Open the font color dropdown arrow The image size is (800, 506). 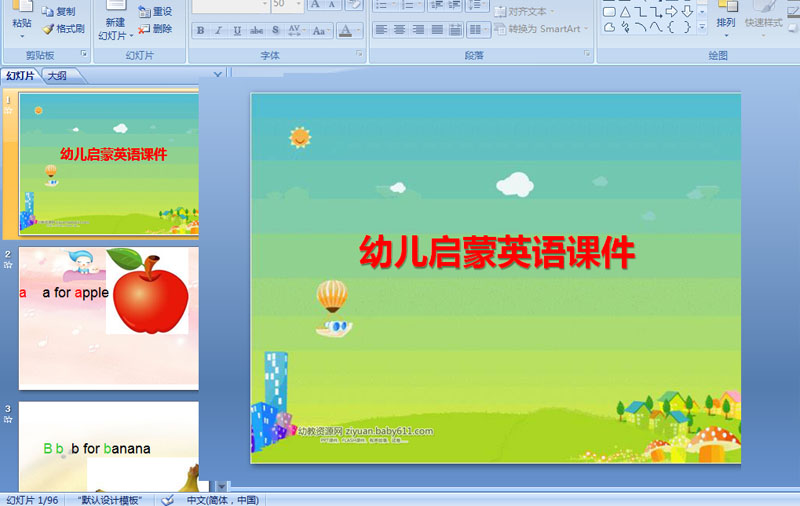(359, 31)
